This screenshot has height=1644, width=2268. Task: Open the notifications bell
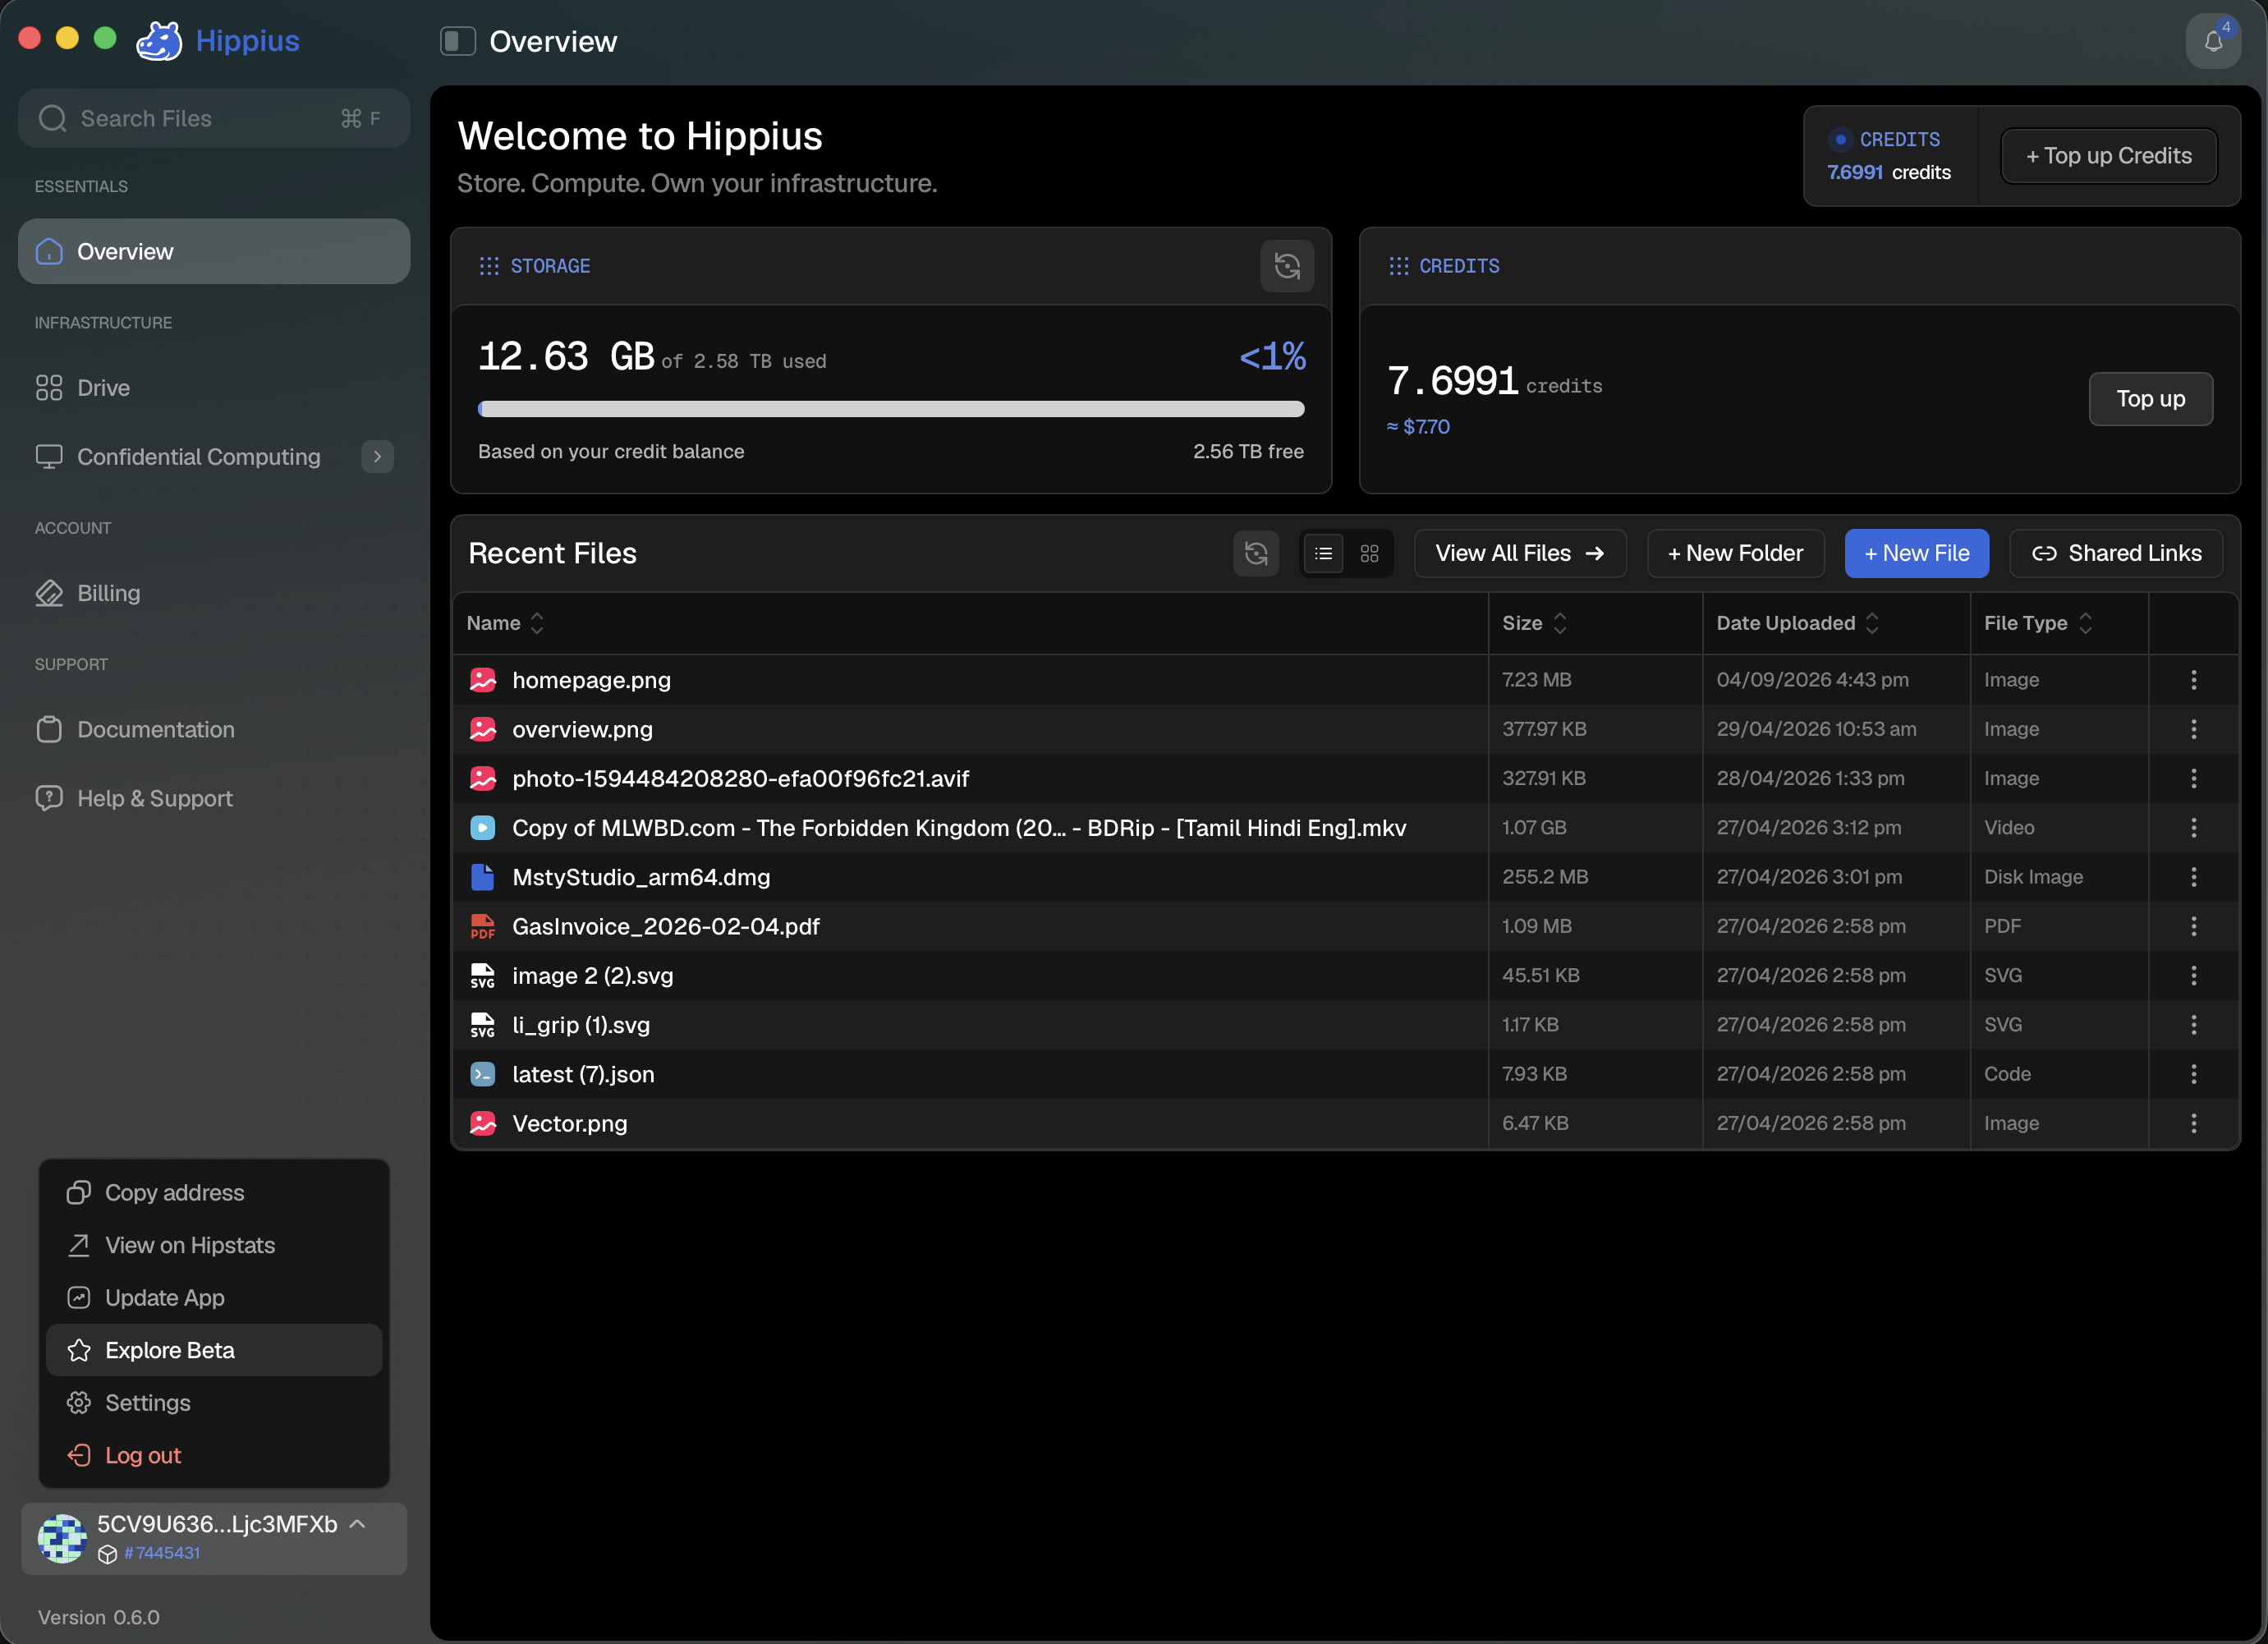pos(2213,41)
